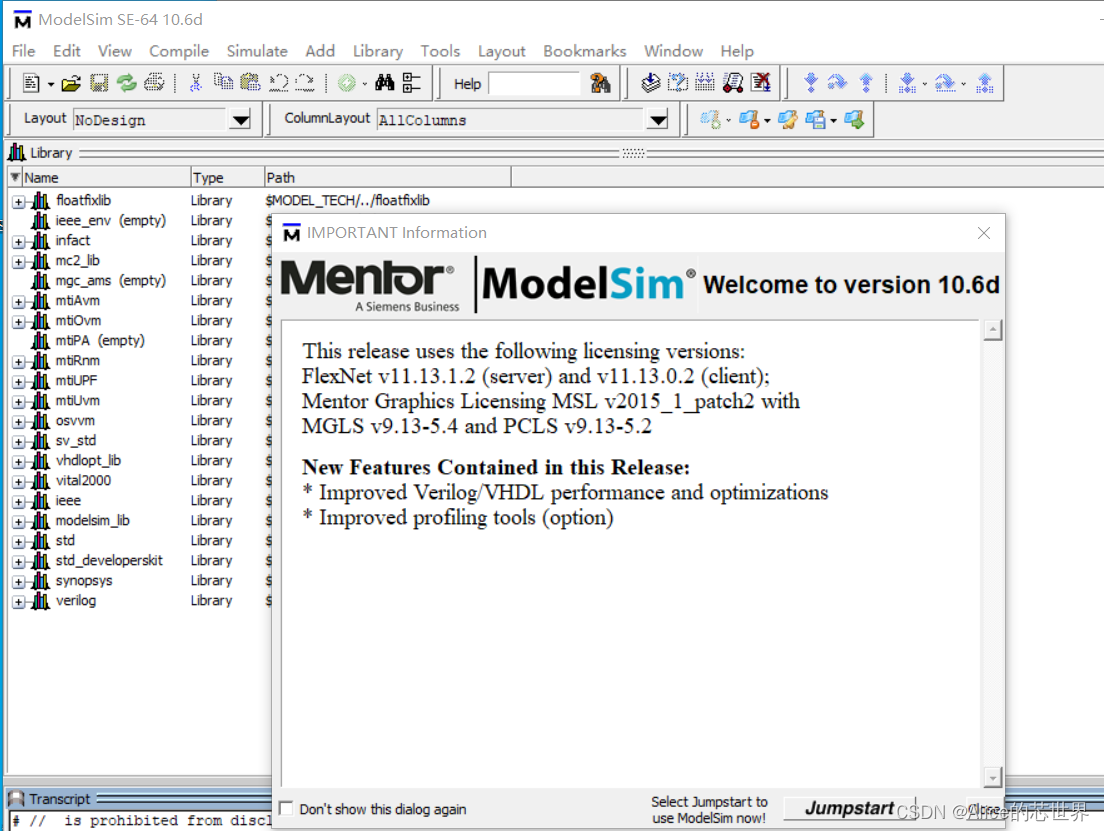Select the sv_std library row
The height and width of the screenshot is (831, 1104).
(x=75, y=441)
